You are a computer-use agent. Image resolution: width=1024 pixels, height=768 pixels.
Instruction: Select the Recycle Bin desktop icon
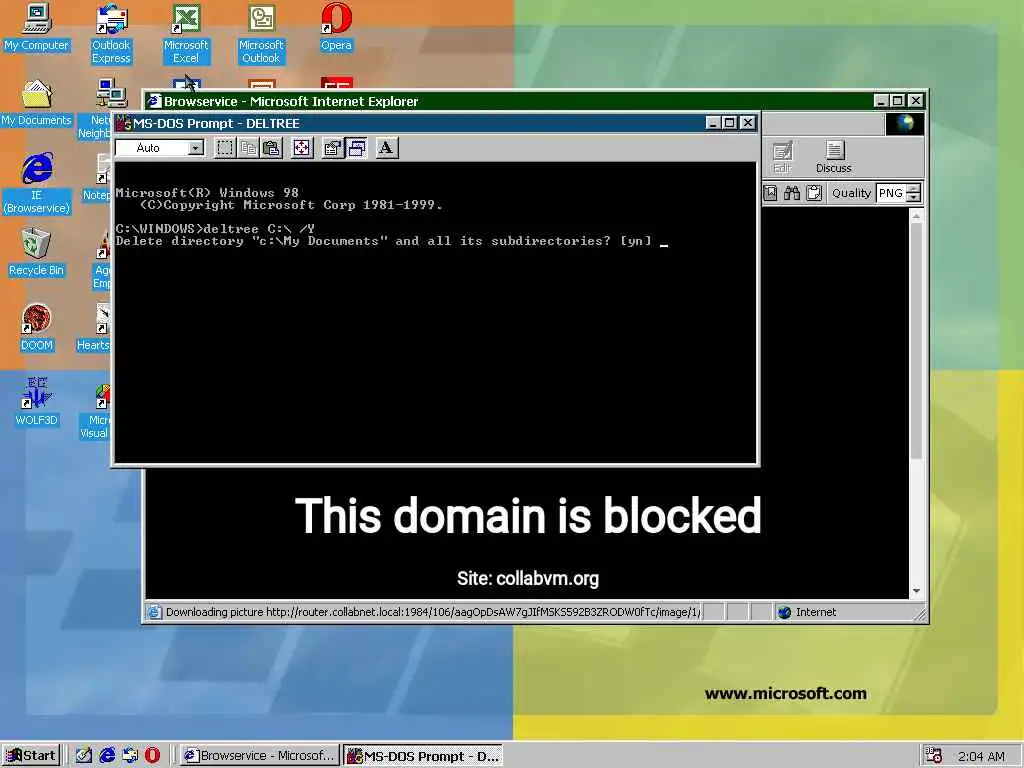click(x=37, y=253)
